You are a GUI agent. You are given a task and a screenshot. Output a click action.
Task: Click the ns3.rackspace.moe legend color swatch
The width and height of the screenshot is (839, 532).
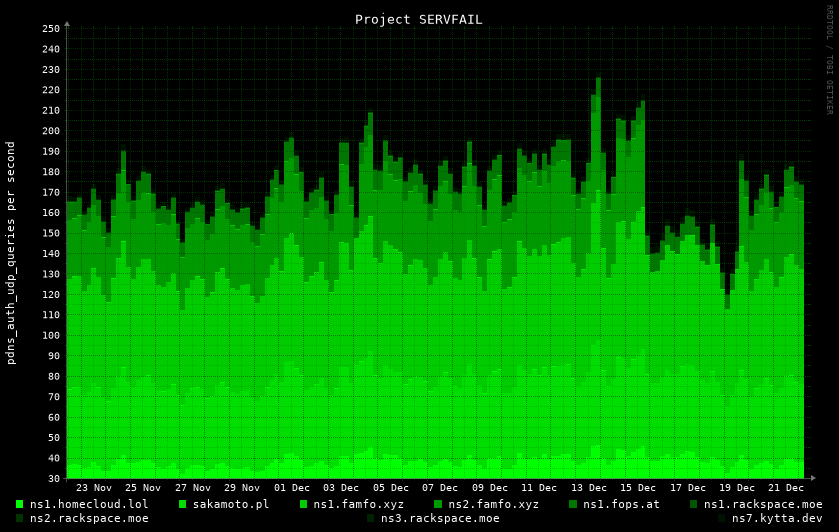pos(371,518)
